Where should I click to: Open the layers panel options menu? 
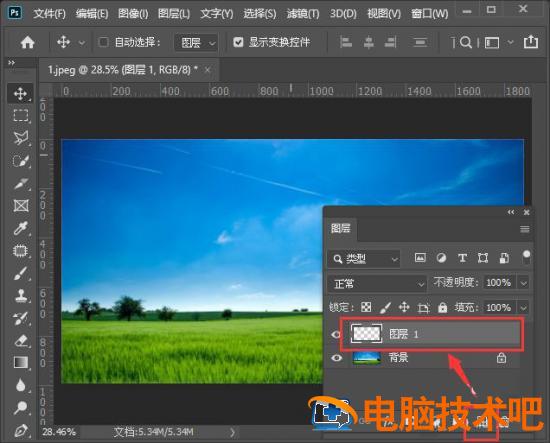click(525, 229)
